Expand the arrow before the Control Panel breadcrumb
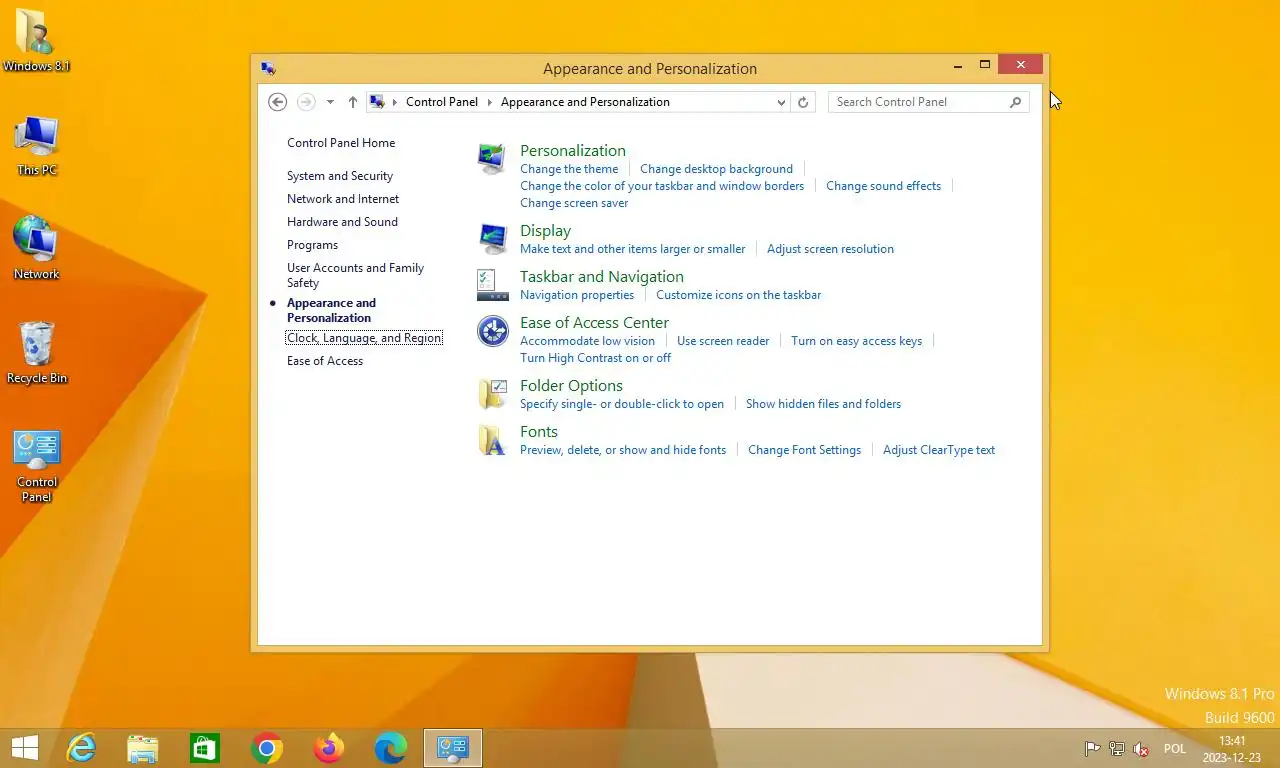The width and height of the screenshot is (1280, 768). point(395,102)
